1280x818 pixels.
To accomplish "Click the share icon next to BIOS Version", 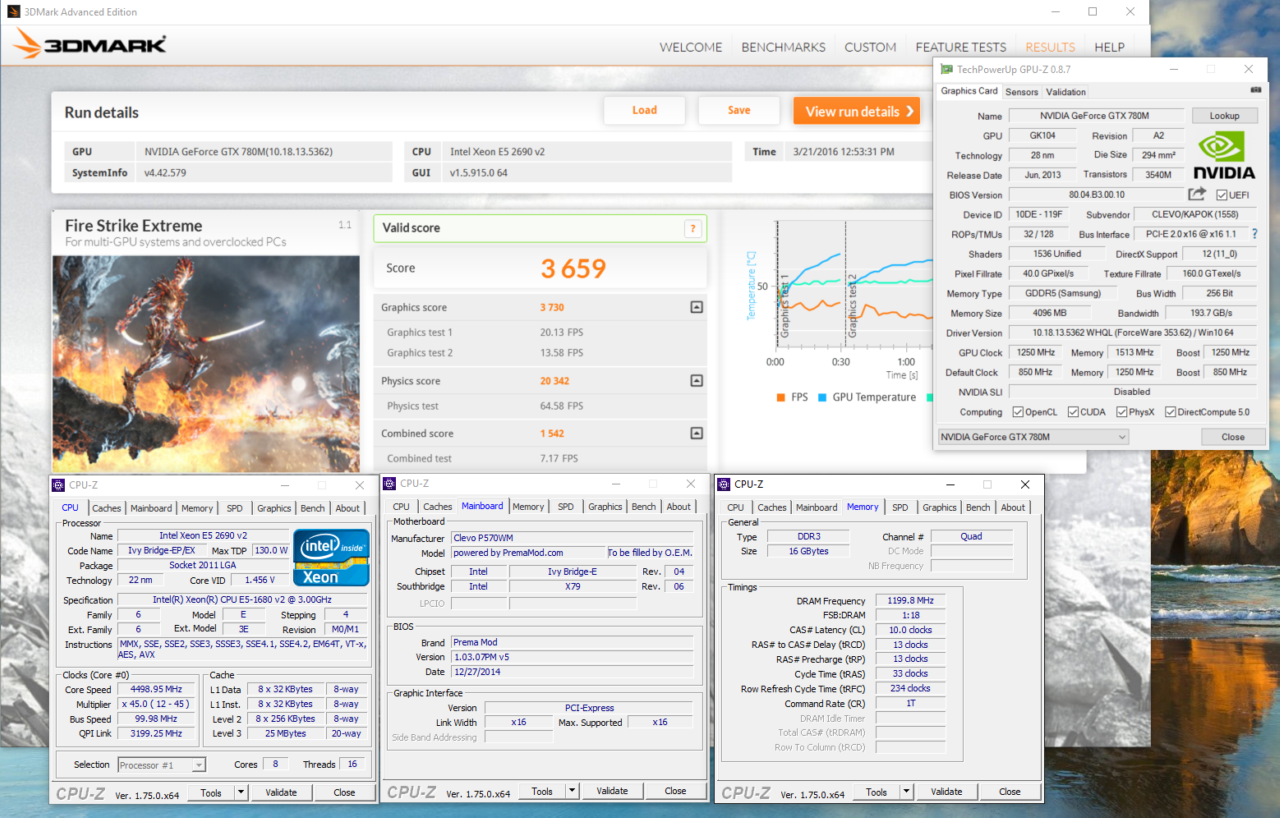I will [1197, 194].
